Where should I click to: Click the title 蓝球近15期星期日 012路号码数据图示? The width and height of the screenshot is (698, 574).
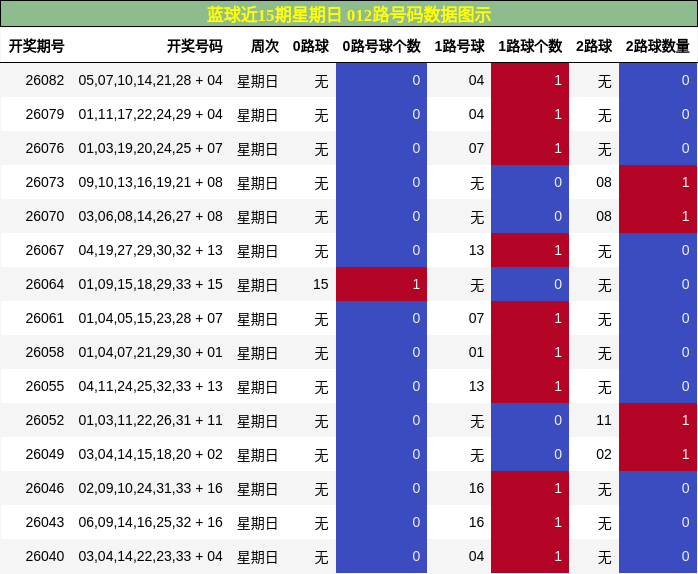click(349, 15)
